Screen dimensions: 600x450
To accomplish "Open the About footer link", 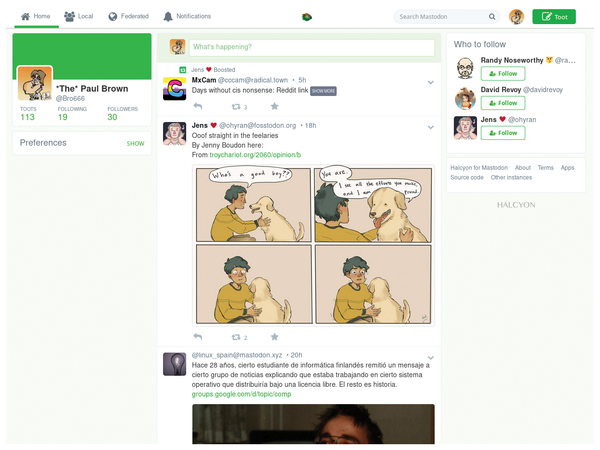I will coord(523,168).
